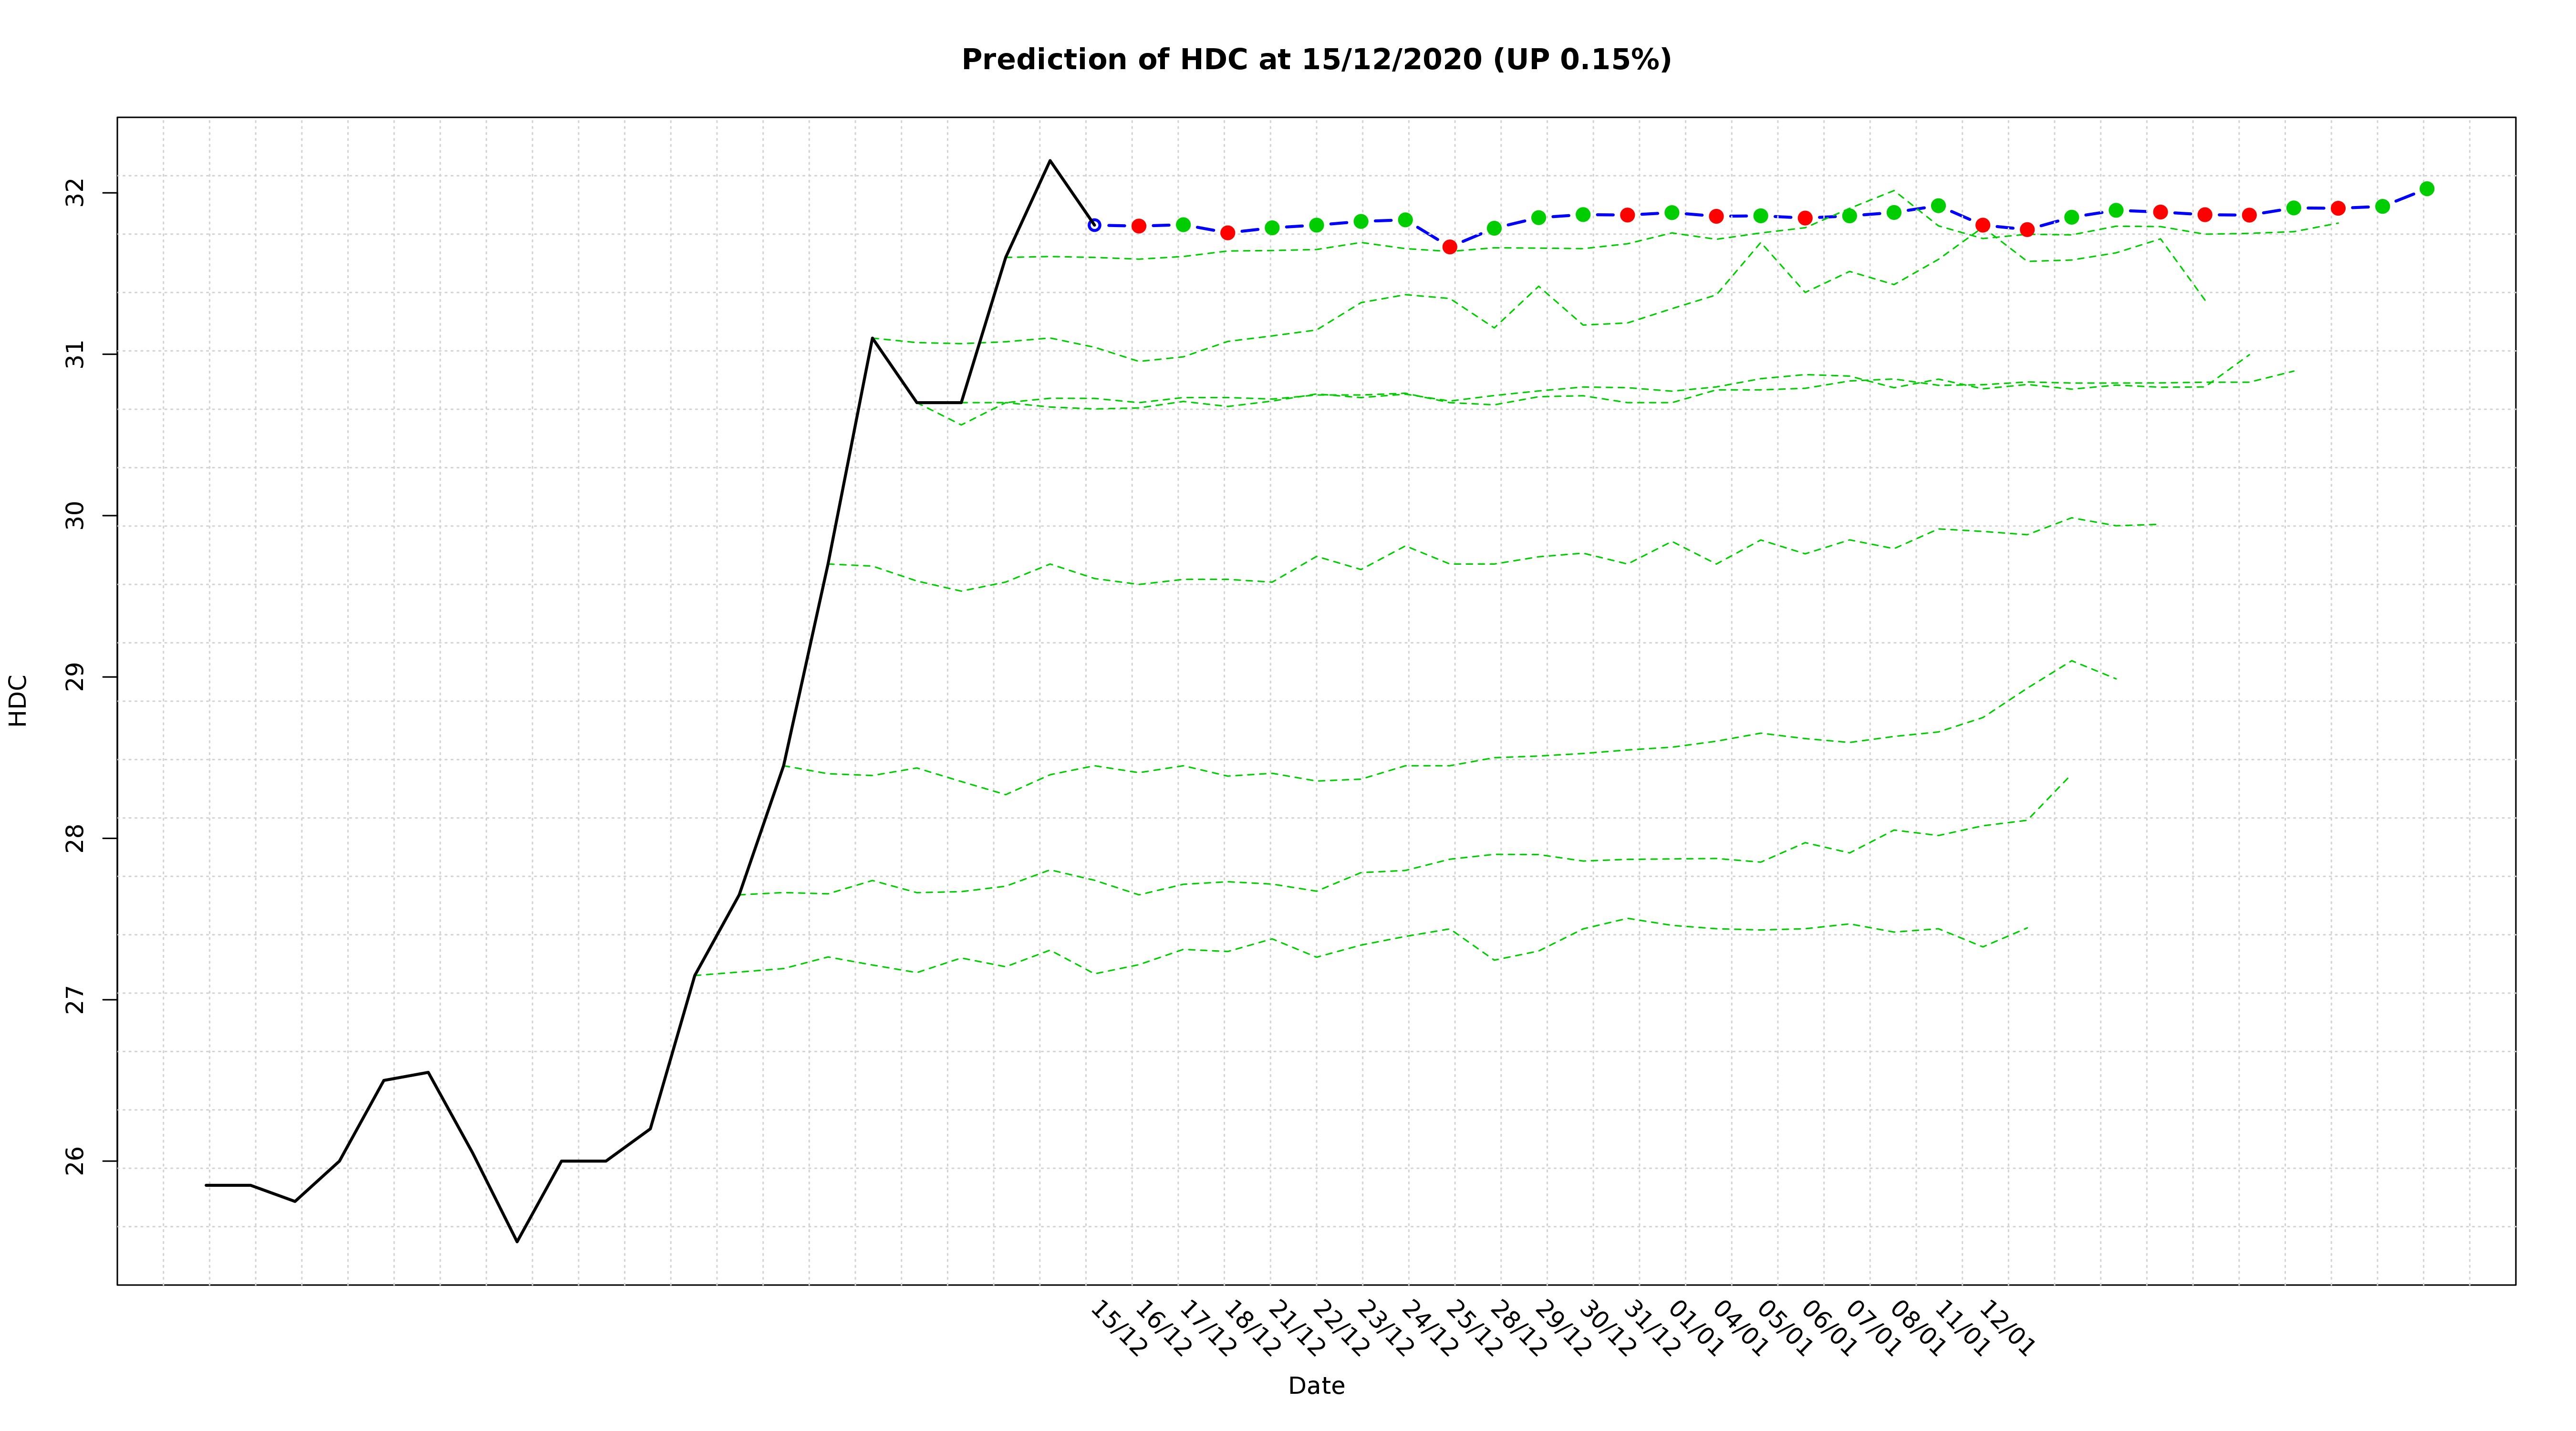Click the first red dot after blue circle

coord(1139,226)
